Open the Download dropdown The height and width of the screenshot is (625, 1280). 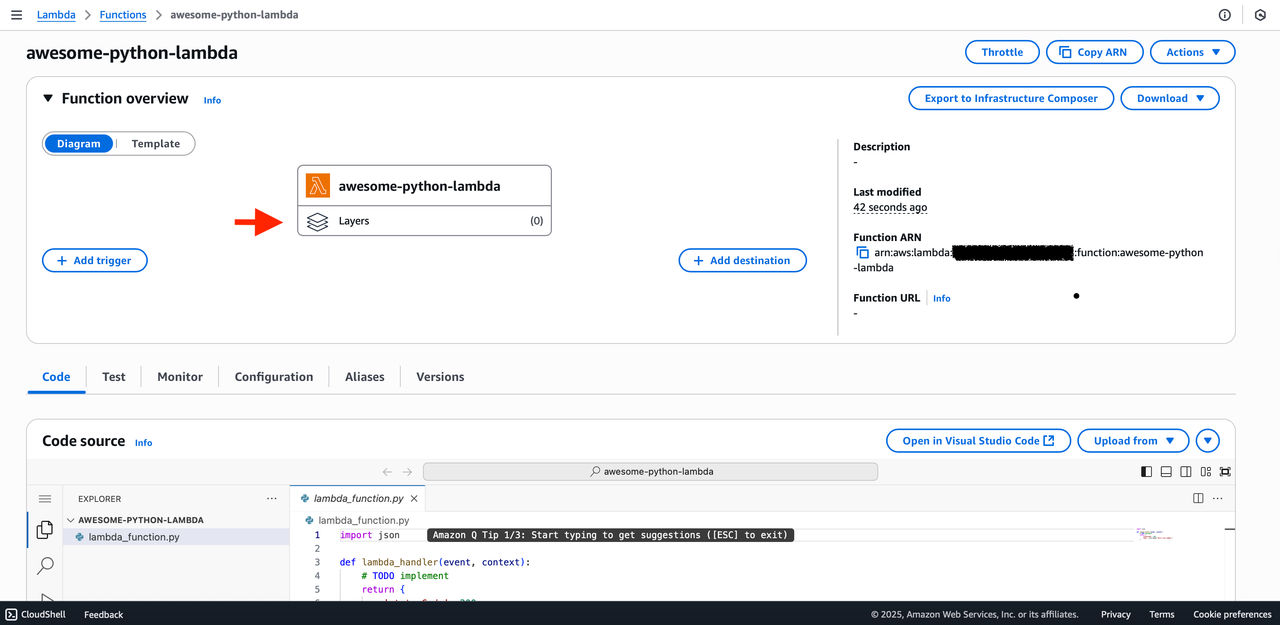pos(1170,98)
